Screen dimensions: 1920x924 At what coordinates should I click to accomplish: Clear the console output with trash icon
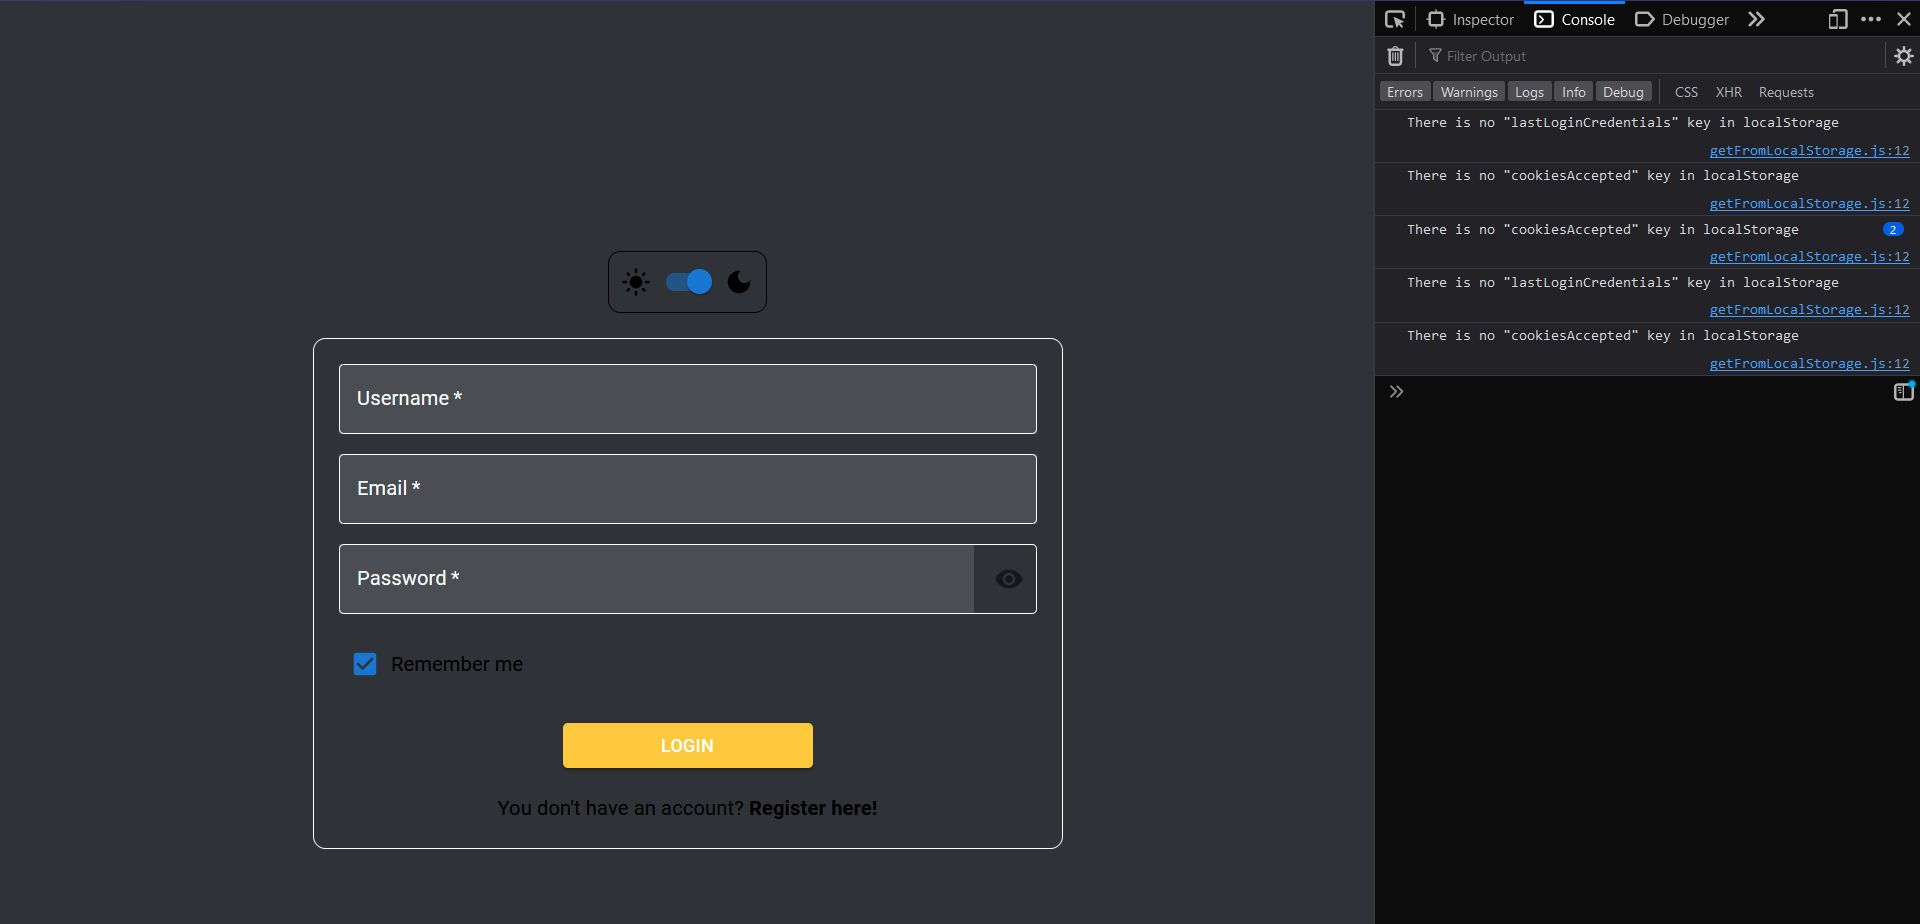(x=1395, y=56)
